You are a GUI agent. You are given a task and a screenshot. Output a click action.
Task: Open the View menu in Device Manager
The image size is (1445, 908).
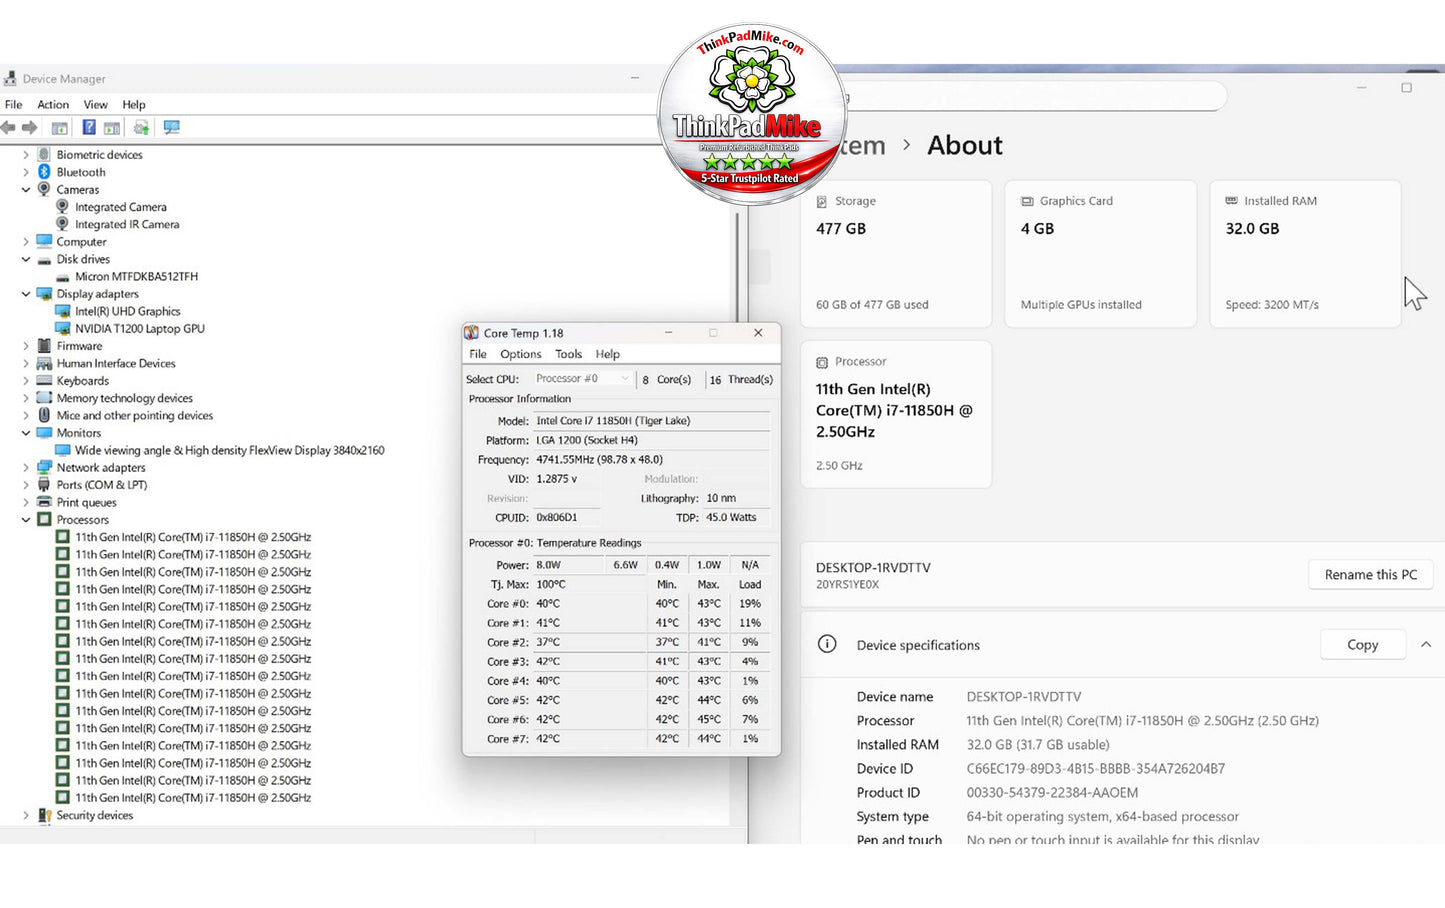pyautogui.click(x=95, y=104)
